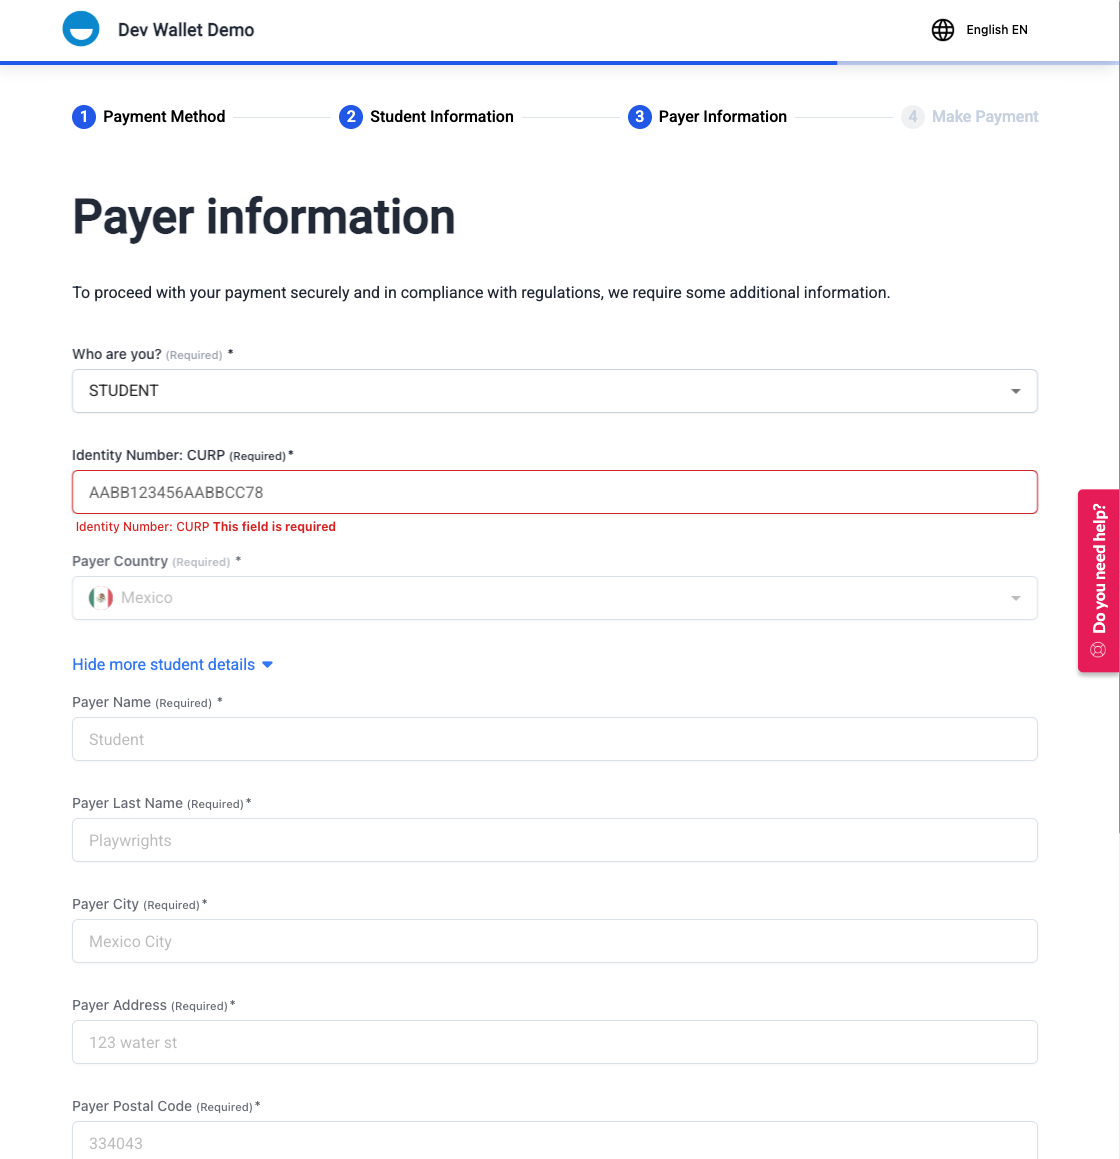This screenshot has height=1159, width=1120.
Task: Select step 1 Payment Method circle icon
Action: coord(83,117)
